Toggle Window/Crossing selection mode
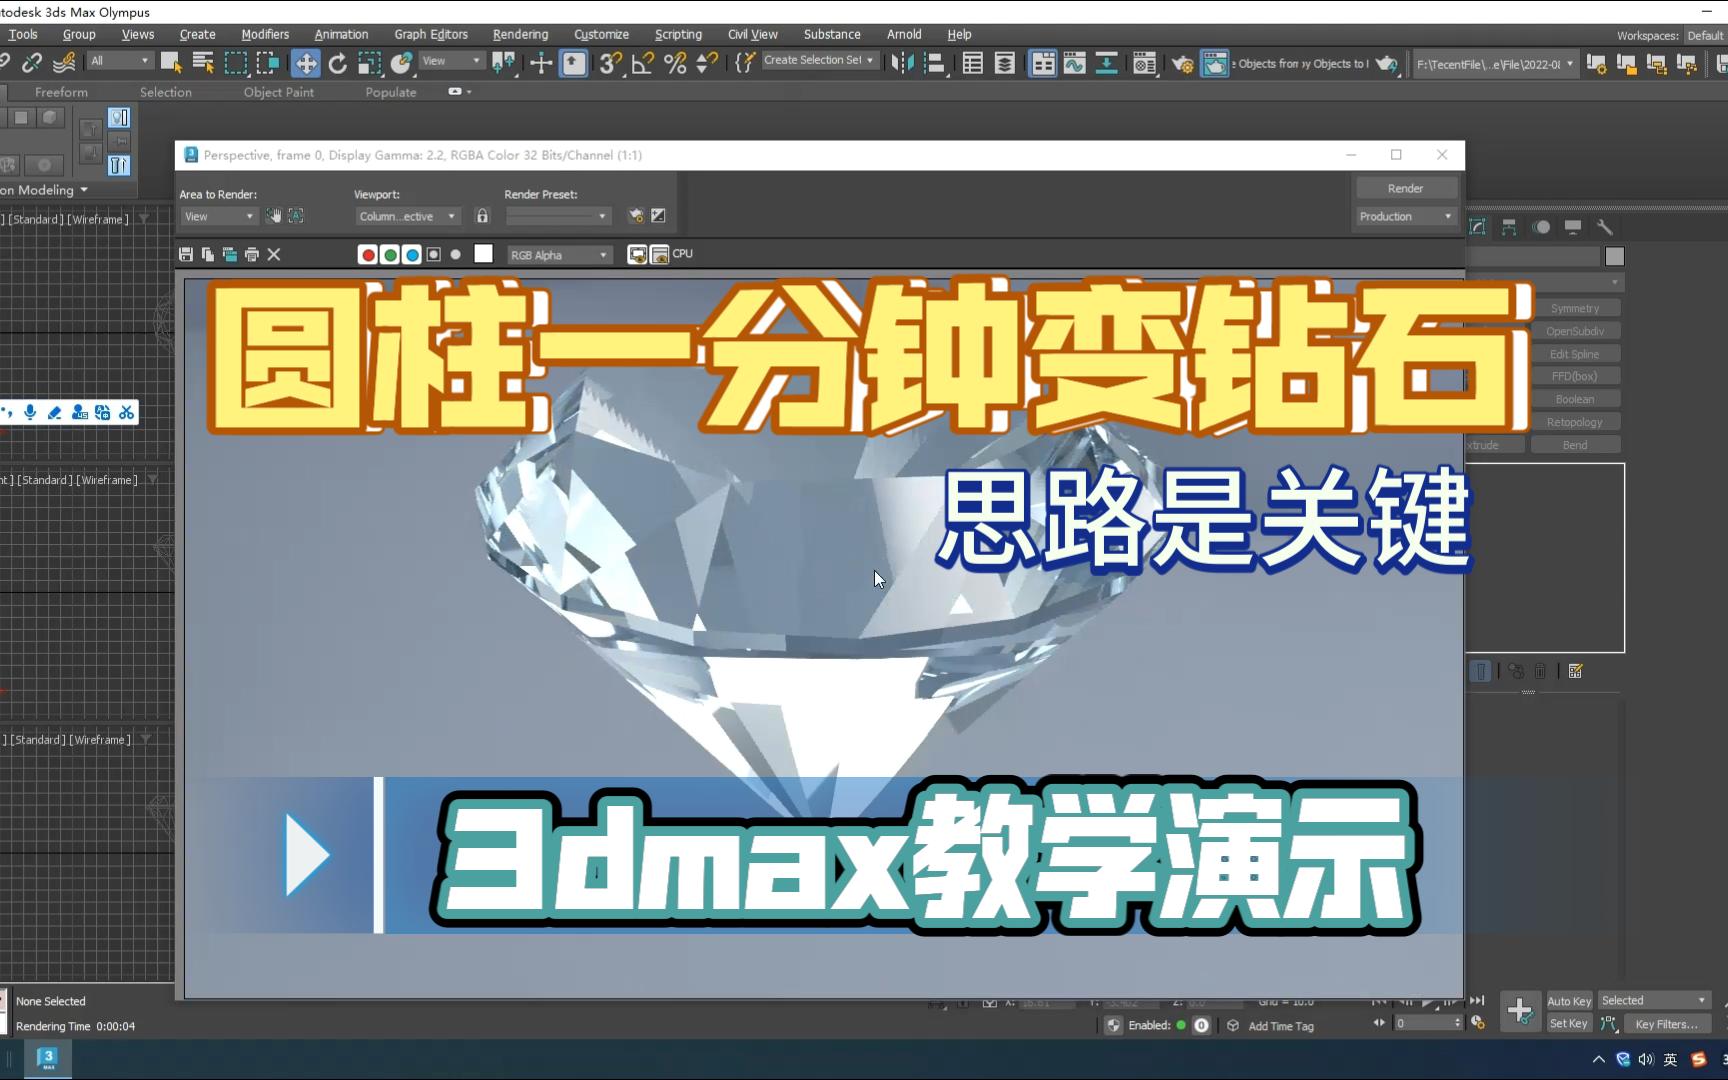The height and width of the screenshot is (1080, 1728). [268, 63]
